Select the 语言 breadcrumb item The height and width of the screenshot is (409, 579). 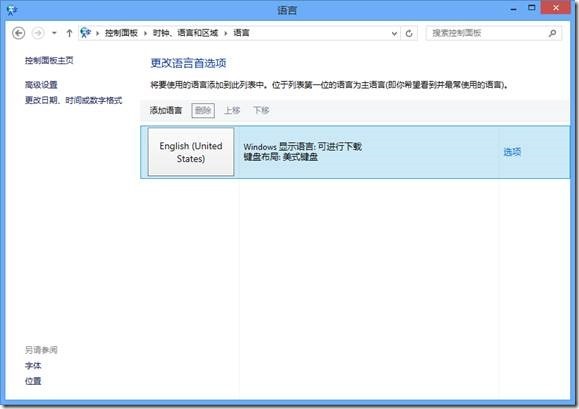[241, 33]
